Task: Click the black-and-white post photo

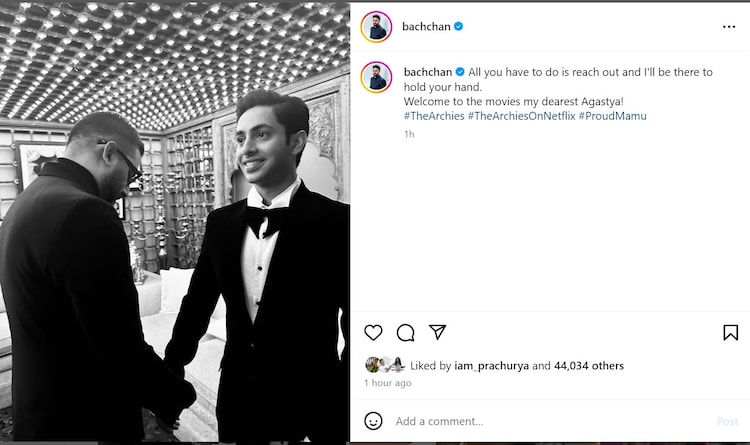Action: [175, 222]
